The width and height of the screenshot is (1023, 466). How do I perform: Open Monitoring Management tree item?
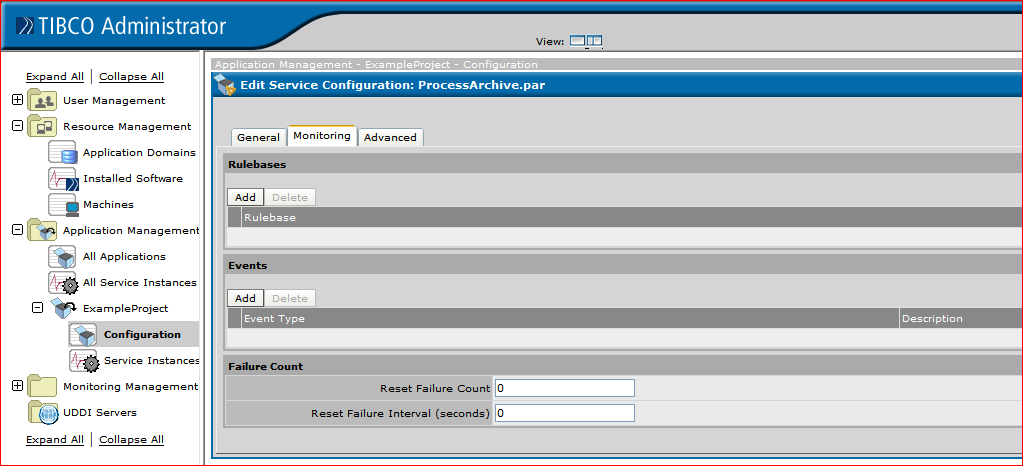tap(130, 386)
